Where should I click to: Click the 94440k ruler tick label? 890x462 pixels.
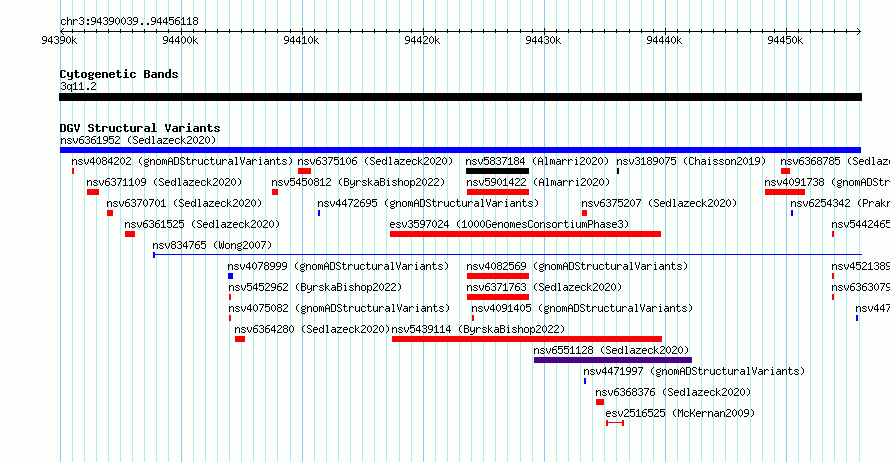coord(664,40)
